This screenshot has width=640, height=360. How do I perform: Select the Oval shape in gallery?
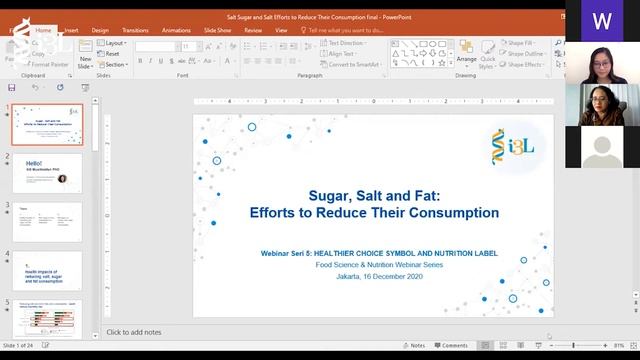coord(433,44)
